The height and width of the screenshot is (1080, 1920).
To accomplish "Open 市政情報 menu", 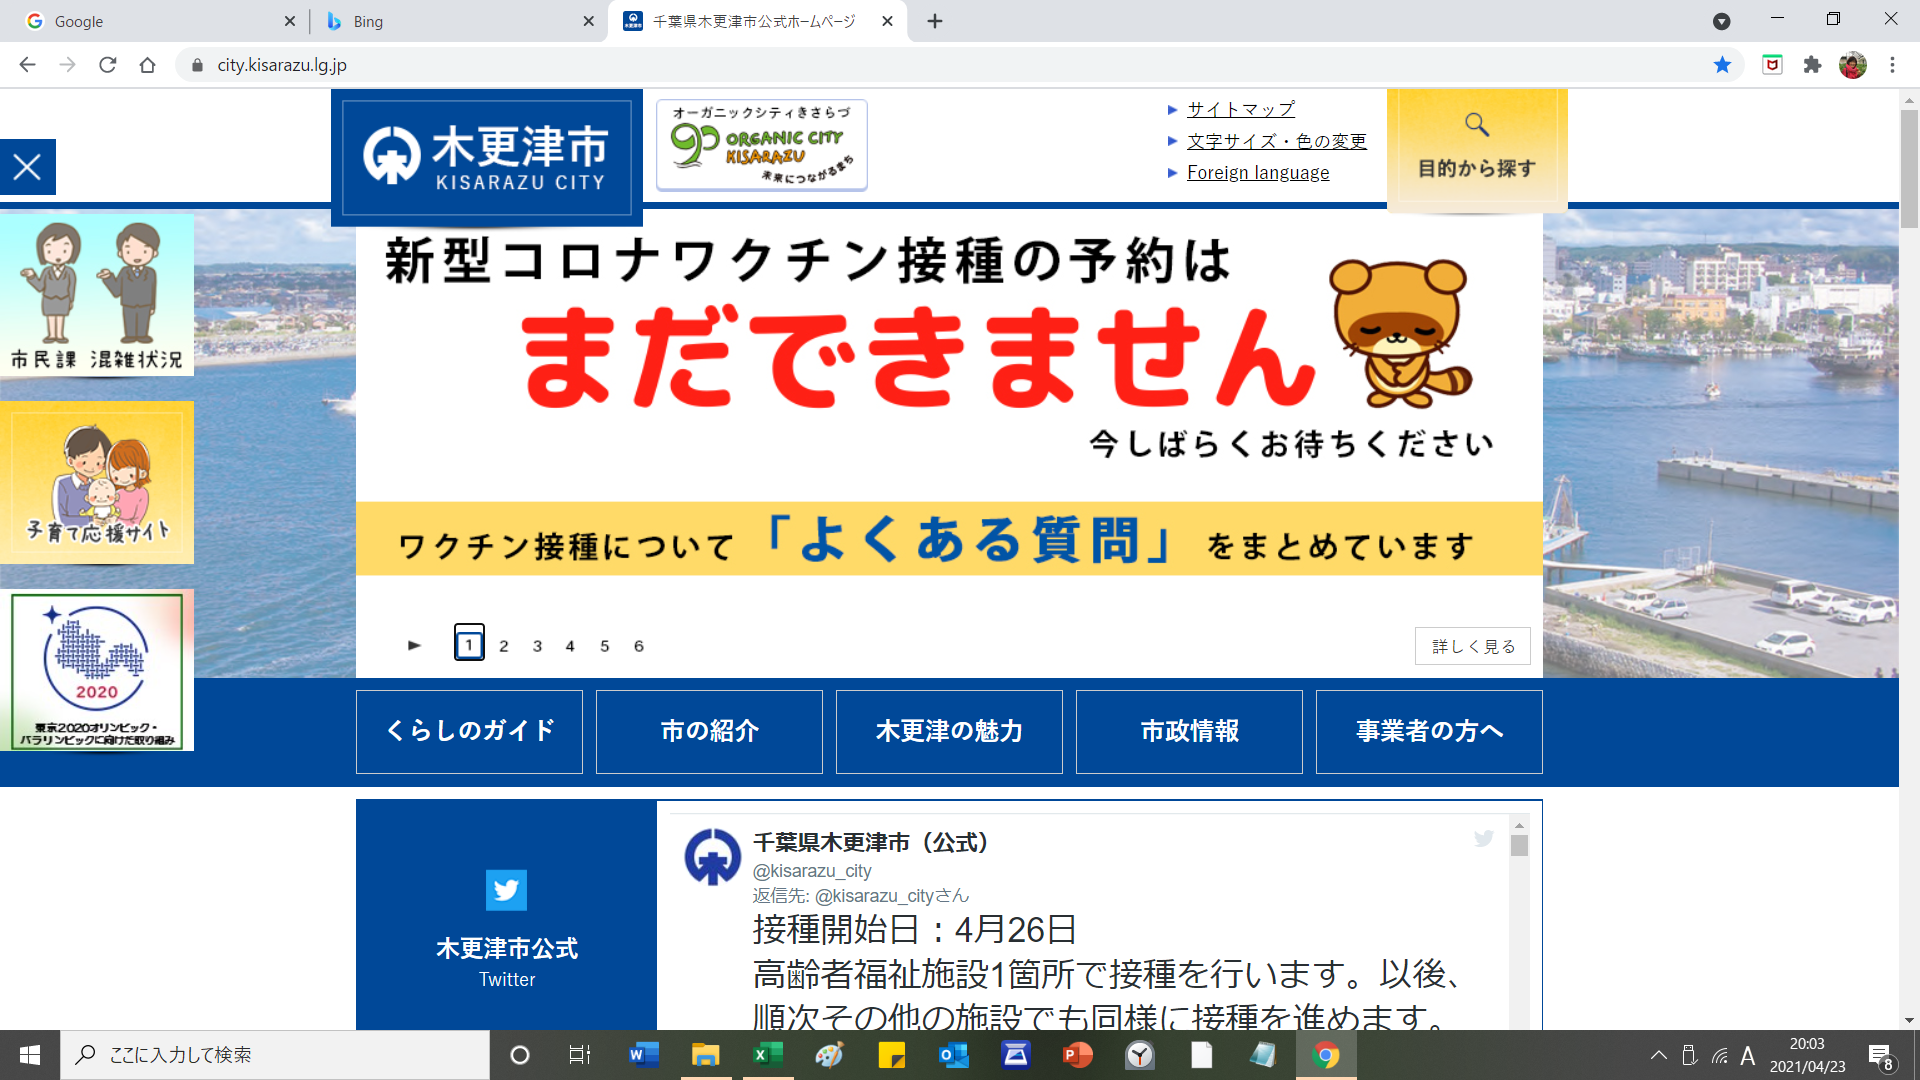I will pyautogui.click(x=1189, y=732).
